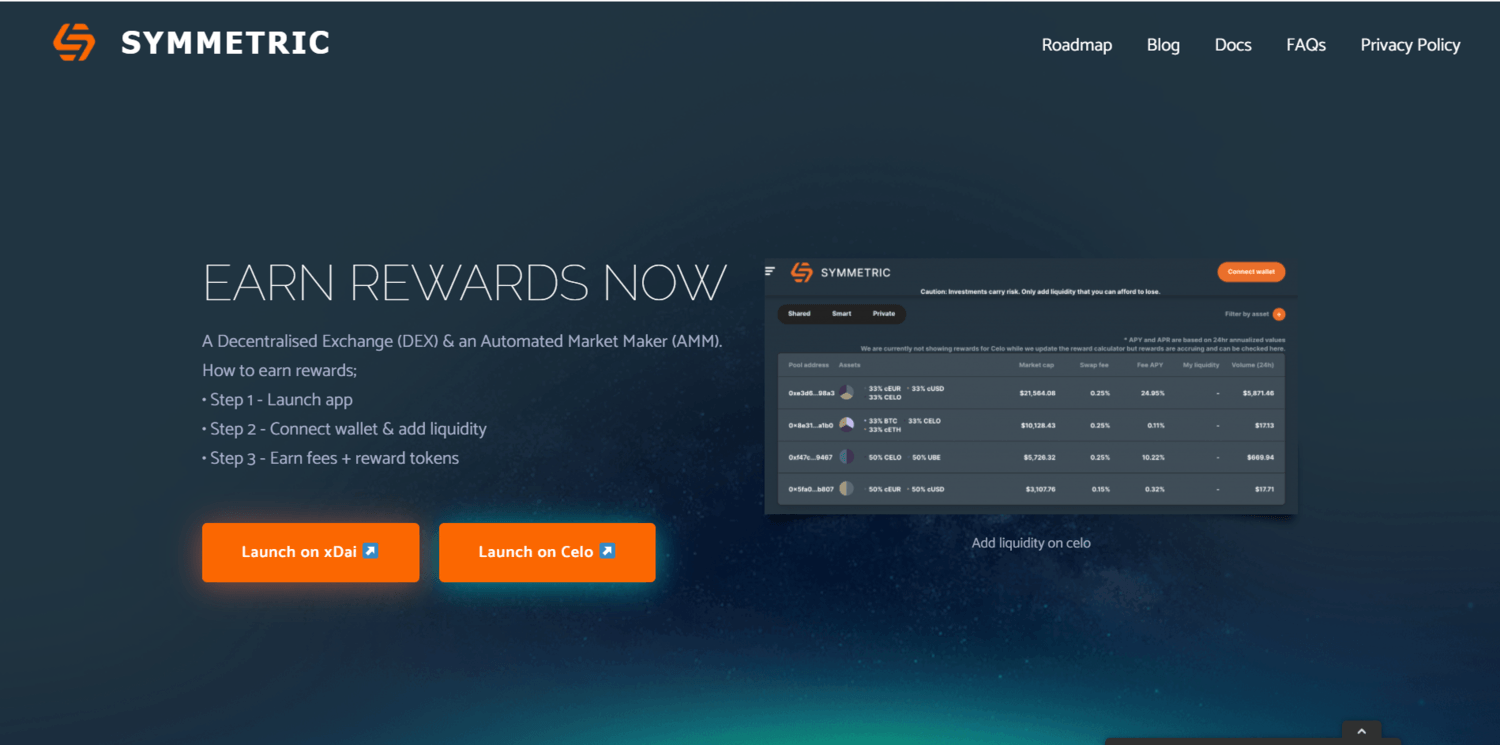Click pie chart icon of 33% BTC pool

[x=846, y=425]
